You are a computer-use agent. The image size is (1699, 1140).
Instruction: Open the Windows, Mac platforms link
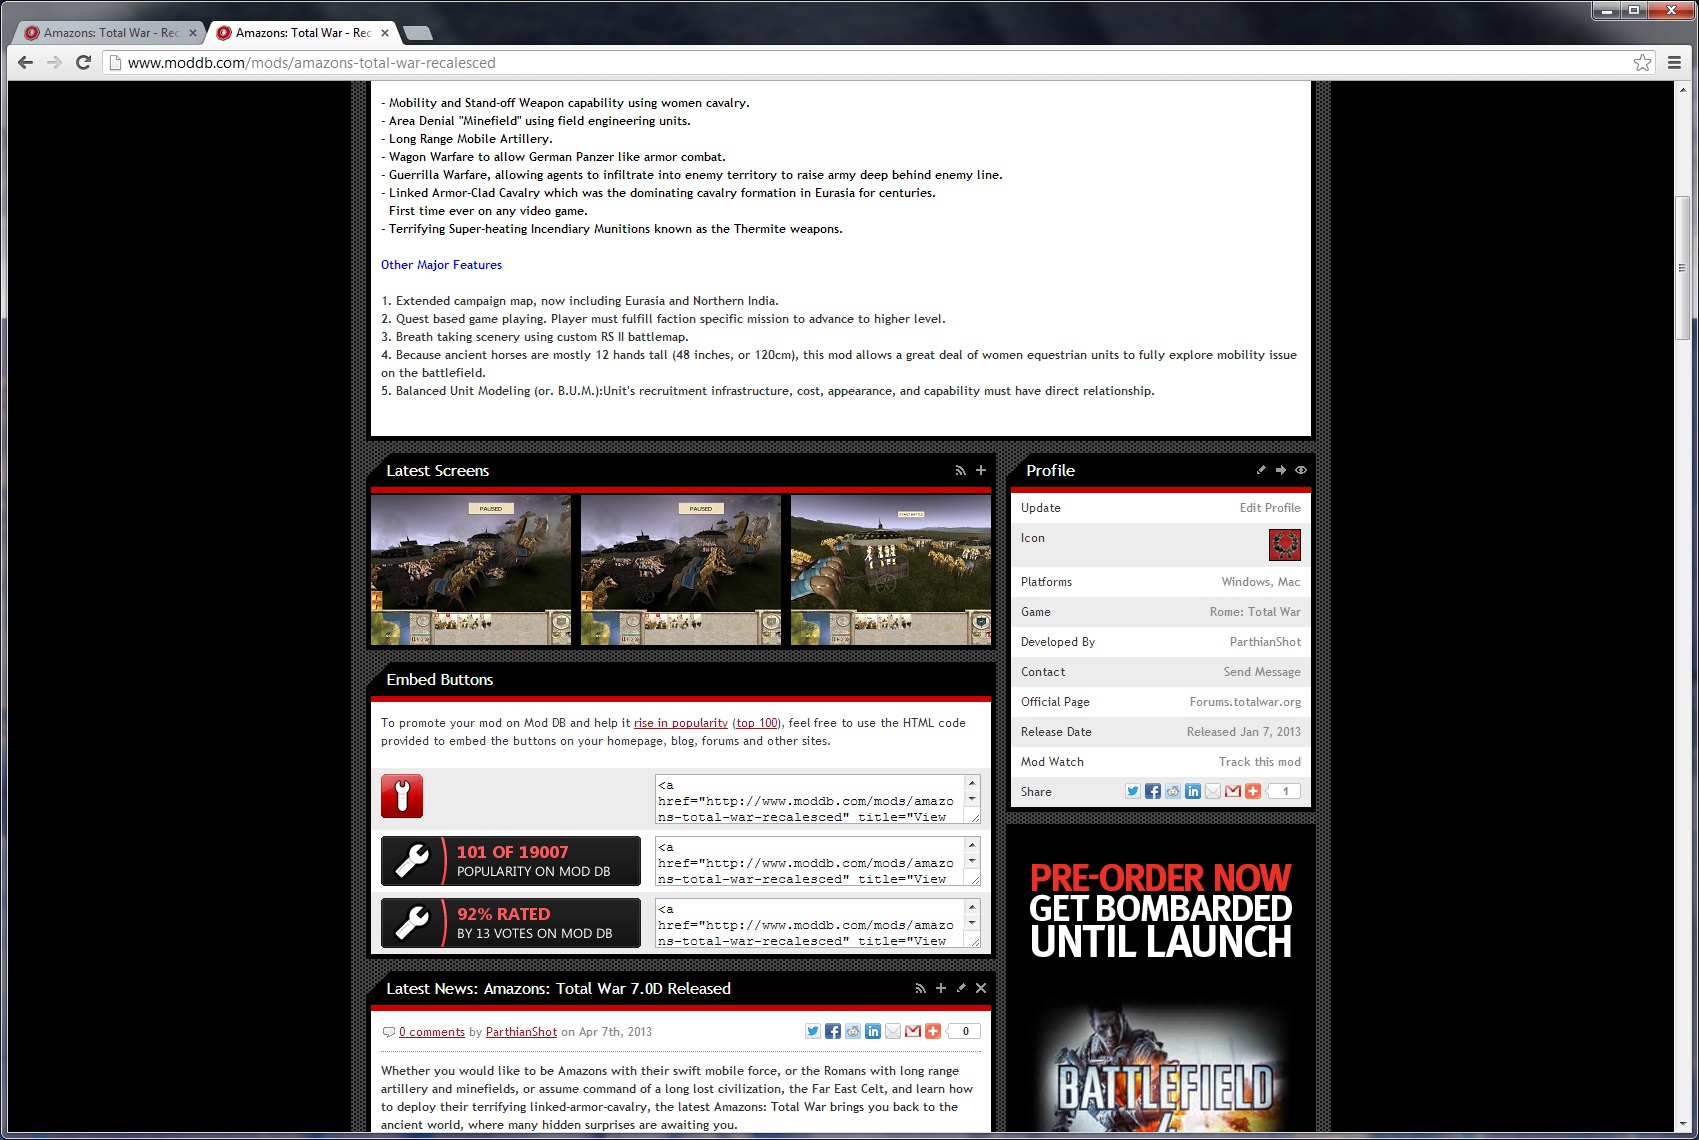pos(1261,582)
